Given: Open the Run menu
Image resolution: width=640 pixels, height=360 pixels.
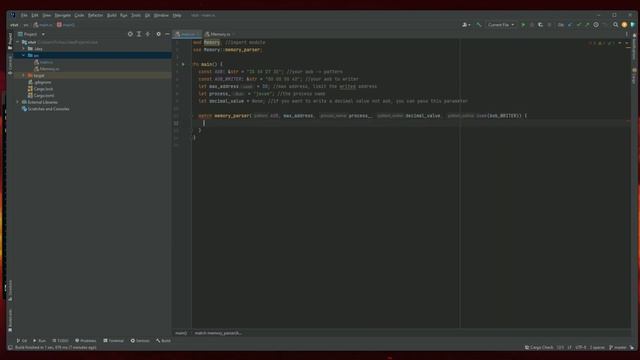Looking at the screenshot, I should pyautogui.click(x=124, y=15).
